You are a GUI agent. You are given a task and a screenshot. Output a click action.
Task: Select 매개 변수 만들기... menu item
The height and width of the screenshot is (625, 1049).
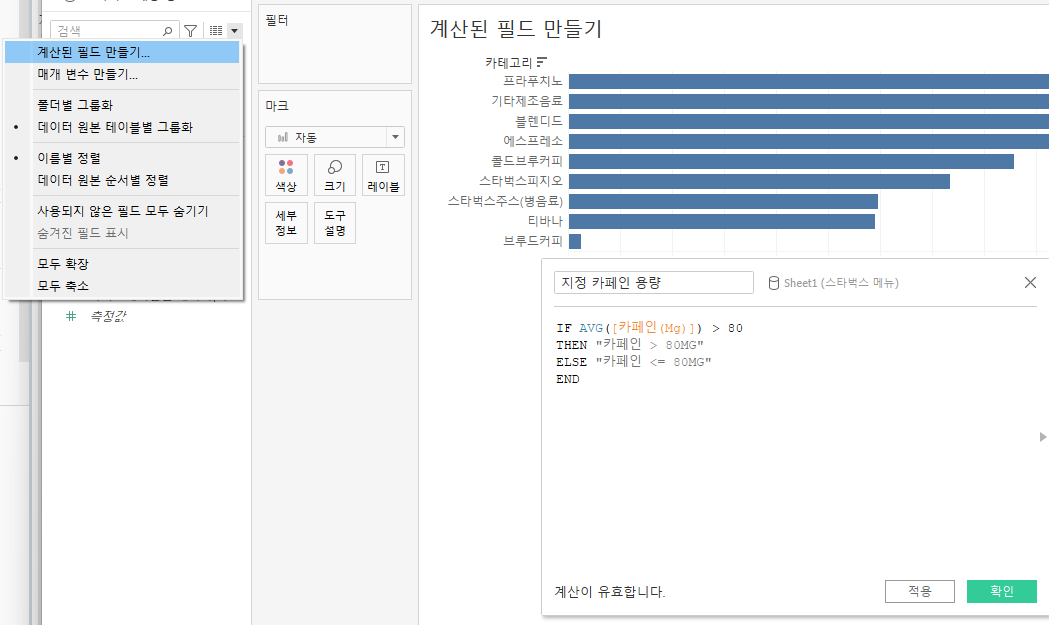tap(122, 74)
